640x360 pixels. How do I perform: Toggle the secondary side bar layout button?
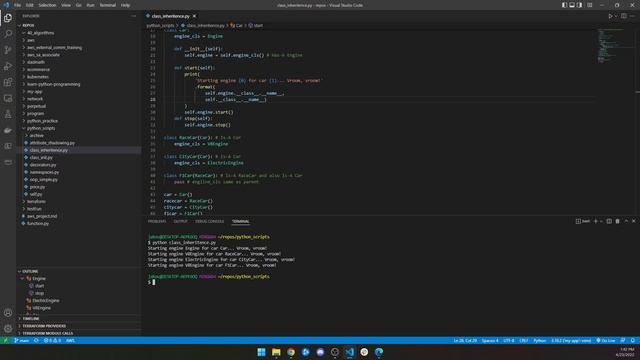[579, 5]
